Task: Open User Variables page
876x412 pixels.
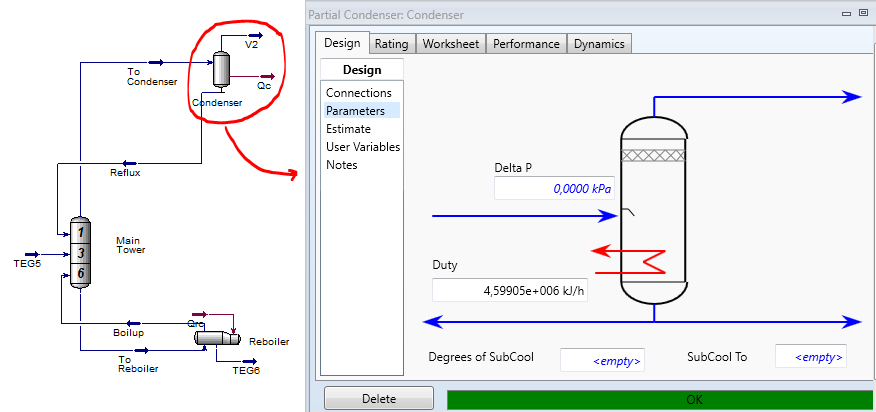Action: point(363,147)
